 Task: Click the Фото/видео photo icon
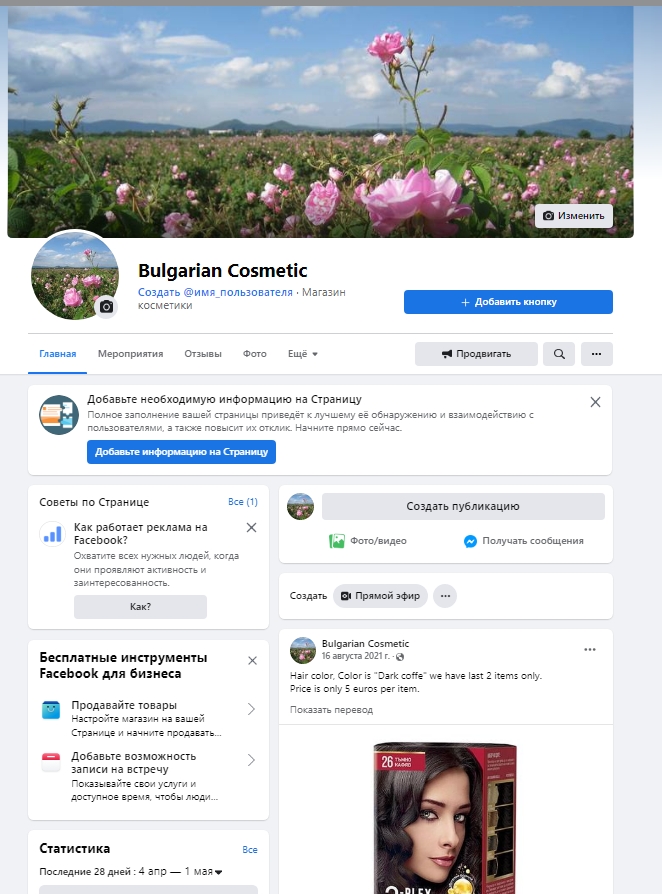click(337, 541)
